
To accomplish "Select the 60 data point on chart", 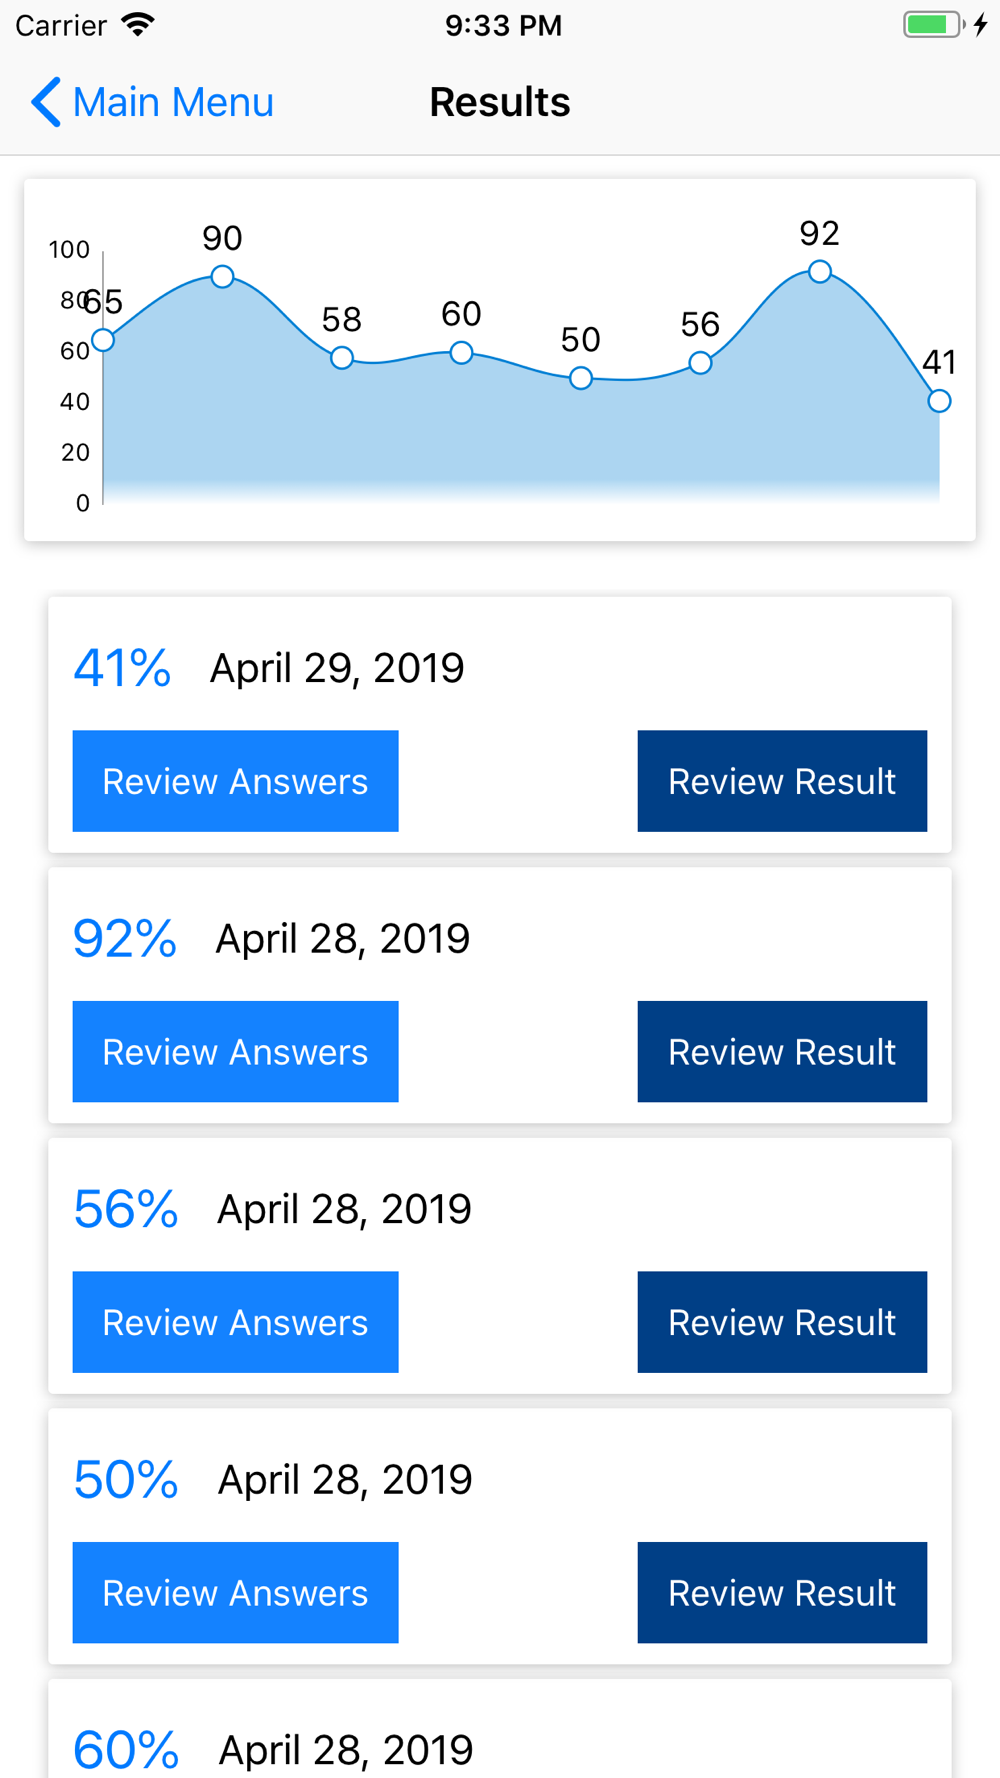I will pos(461,352).
